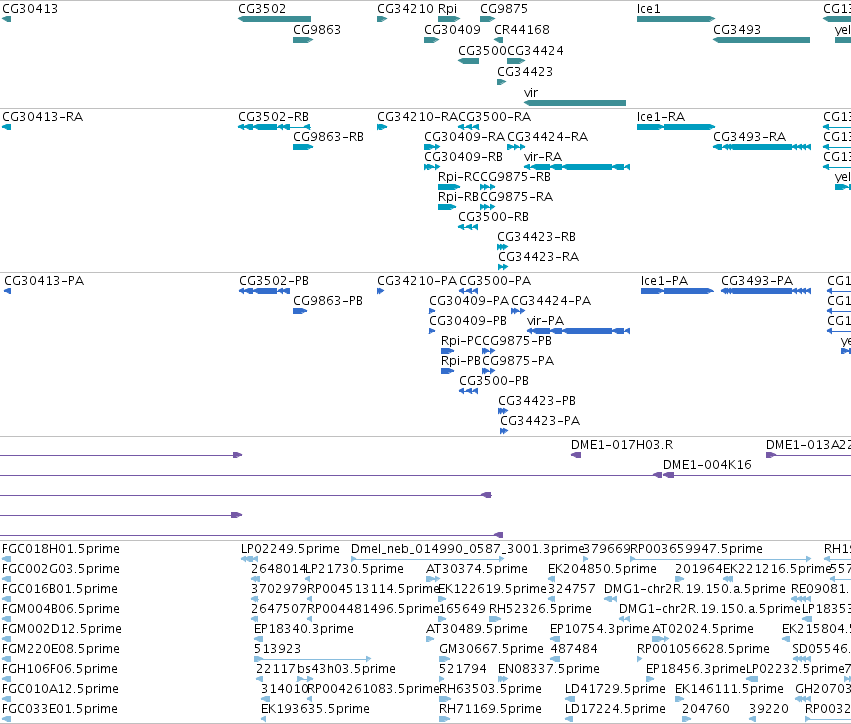
Task: Click the CG30413 gene label
Action: click(x=30, y=9)
